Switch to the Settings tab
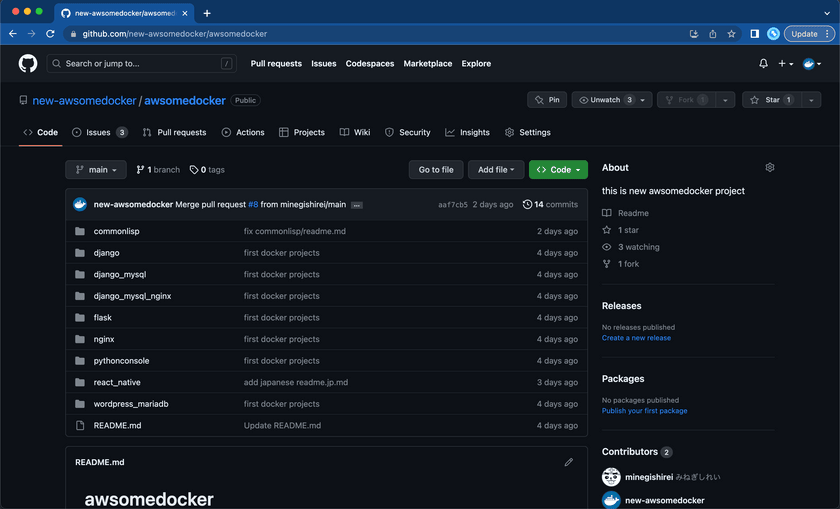The image size is (840, 509). [528, 132]
